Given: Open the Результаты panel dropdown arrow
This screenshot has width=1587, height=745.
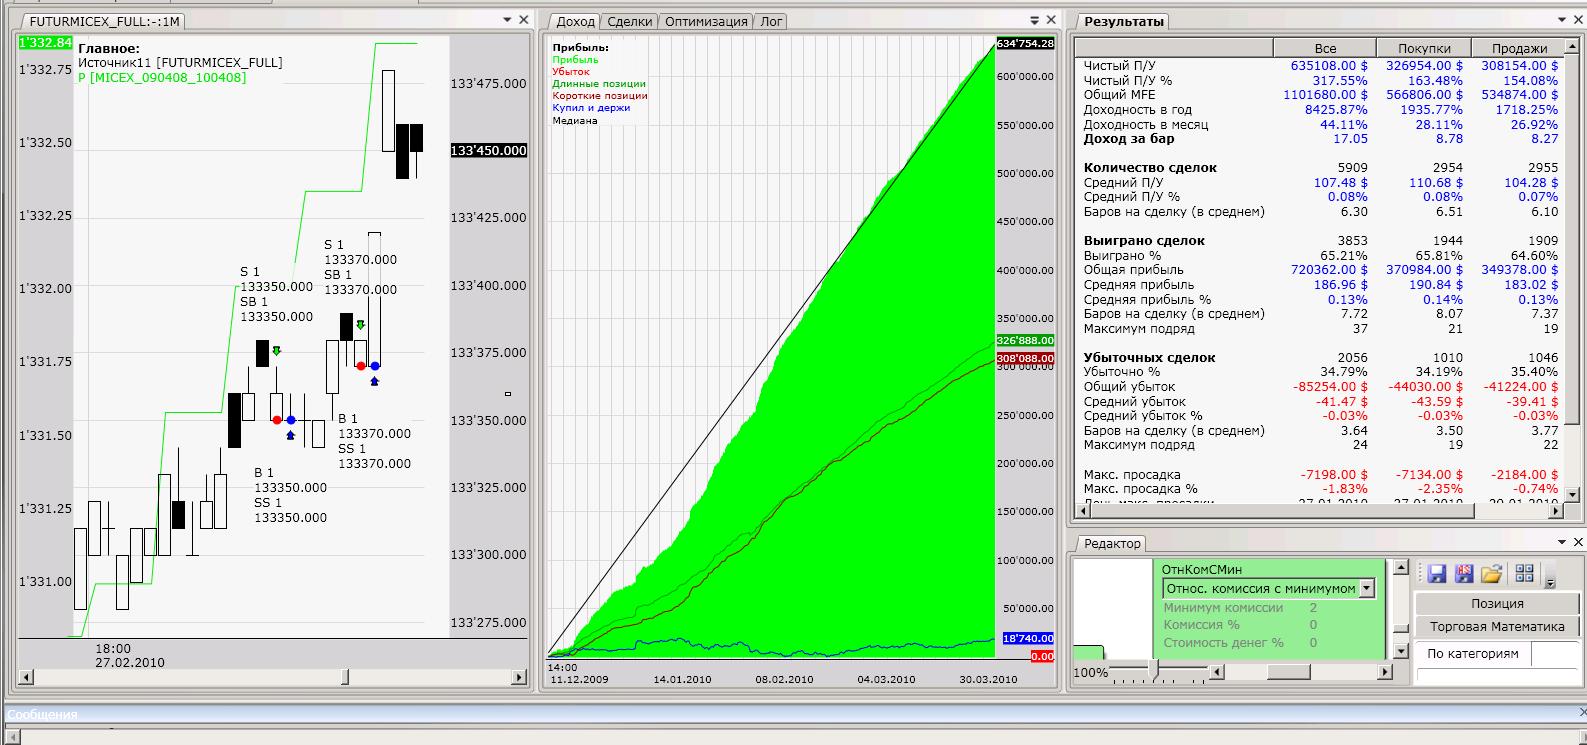Looking at the screenshot, I should click(1560, 20).
